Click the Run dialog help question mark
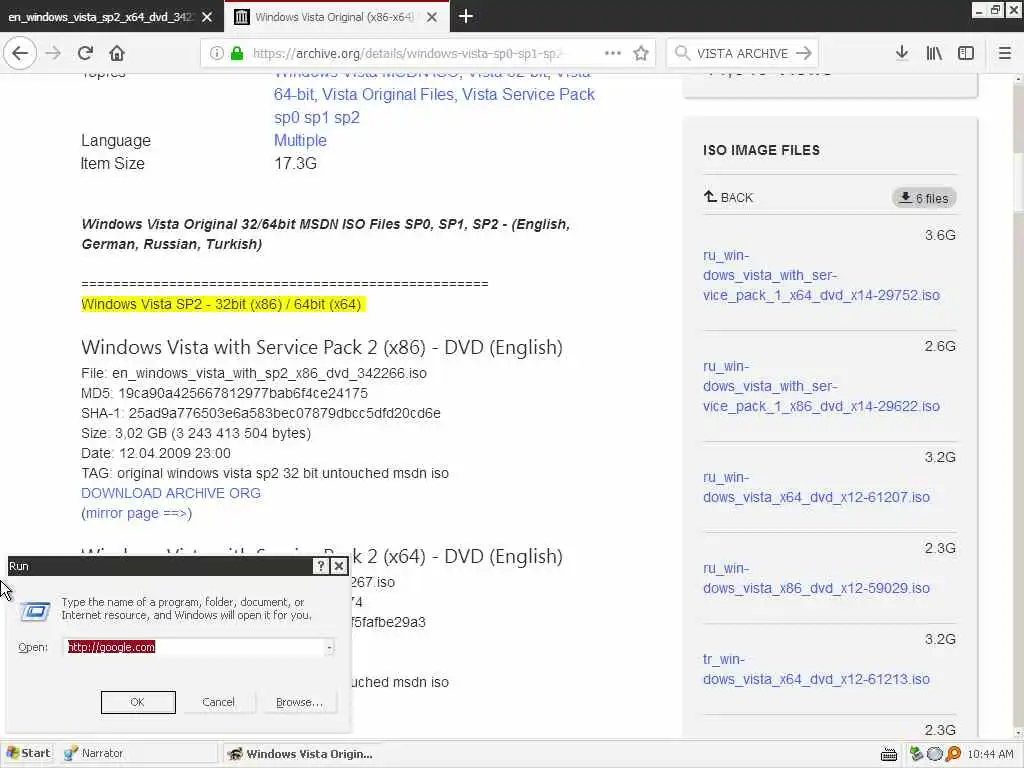 [321, 566]
